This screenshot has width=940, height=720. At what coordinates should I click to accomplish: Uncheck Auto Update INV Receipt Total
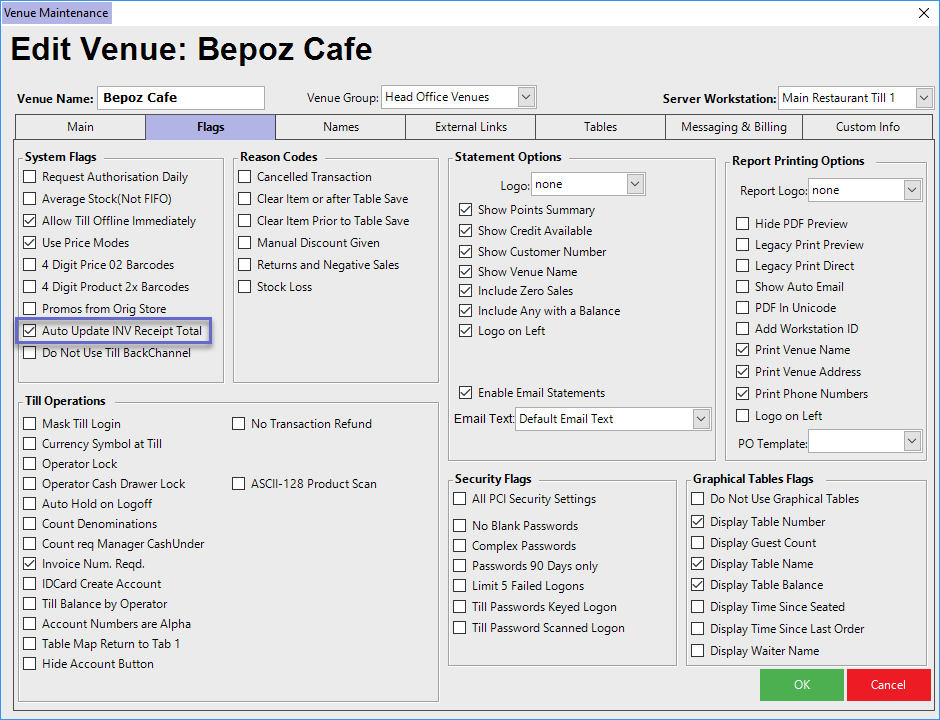[x=30, y=331]
